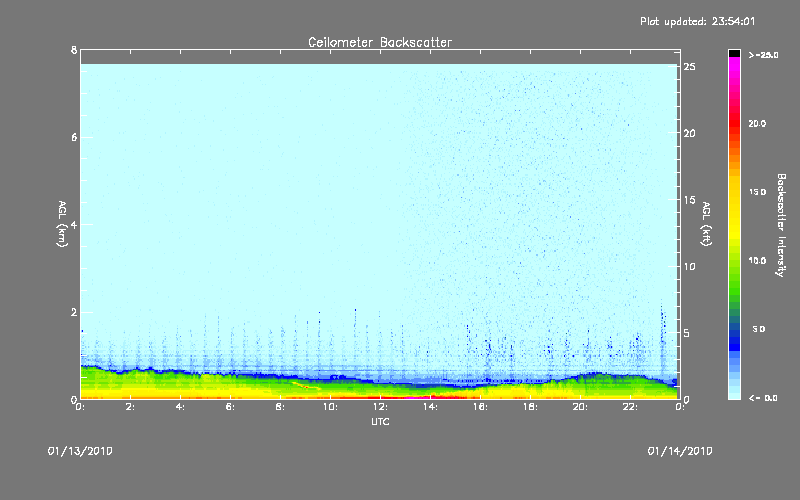Viewport: 800px width, 500px height.
Task: Click the '22:' hour label on the time axis
Action: coord(630,407)
